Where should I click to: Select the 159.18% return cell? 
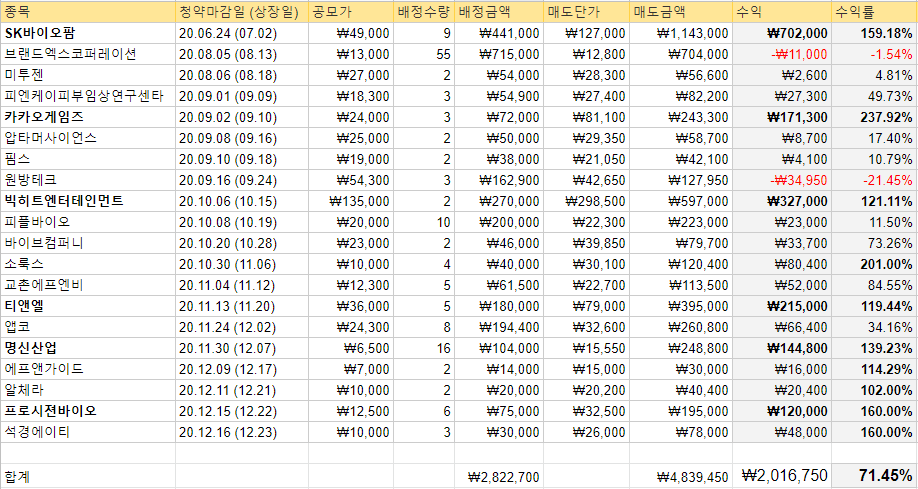pos(874,33)
